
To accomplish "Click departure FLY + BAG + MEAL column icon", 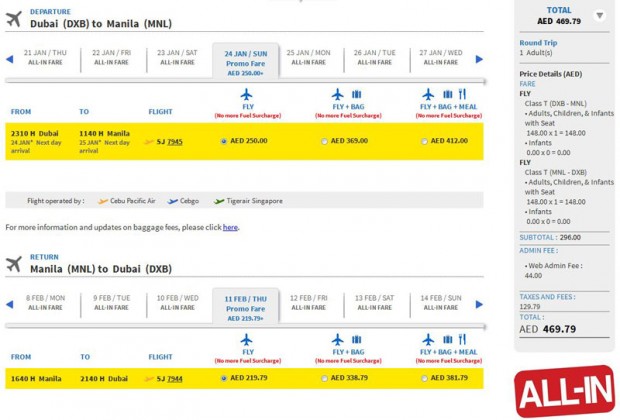I will point(447,94).
